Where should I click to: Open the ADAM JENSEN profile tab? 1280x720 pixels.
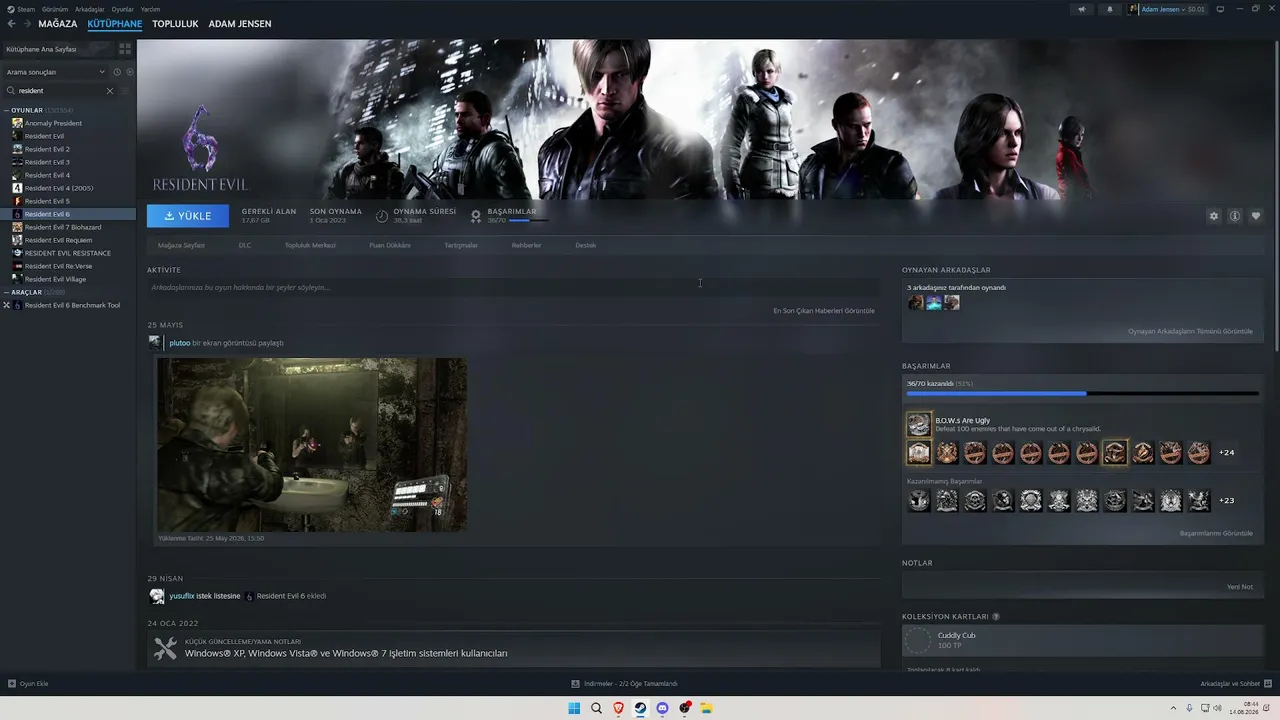(x=240, y=24)
